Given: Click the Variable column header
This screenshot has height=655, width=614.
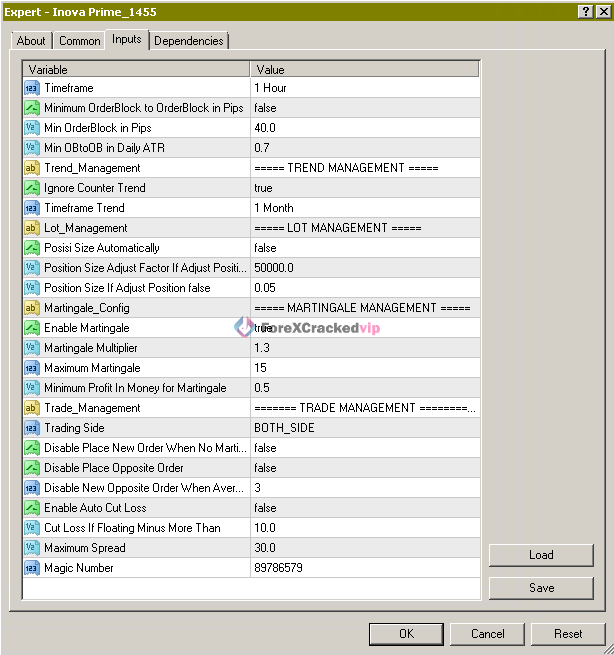Looking at the screenshot, I should 136,70.
